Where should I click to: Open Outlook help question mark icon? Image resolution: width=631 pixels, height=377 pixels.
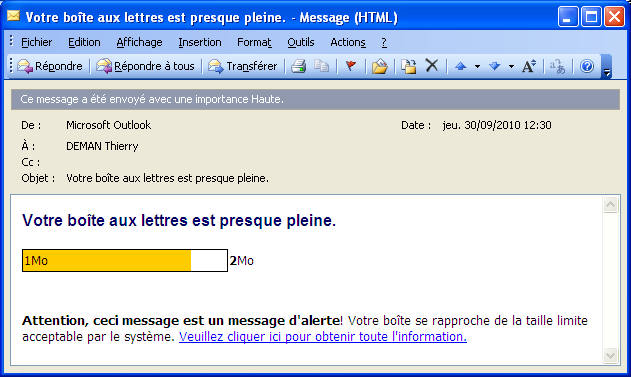(x=587, y=66)
